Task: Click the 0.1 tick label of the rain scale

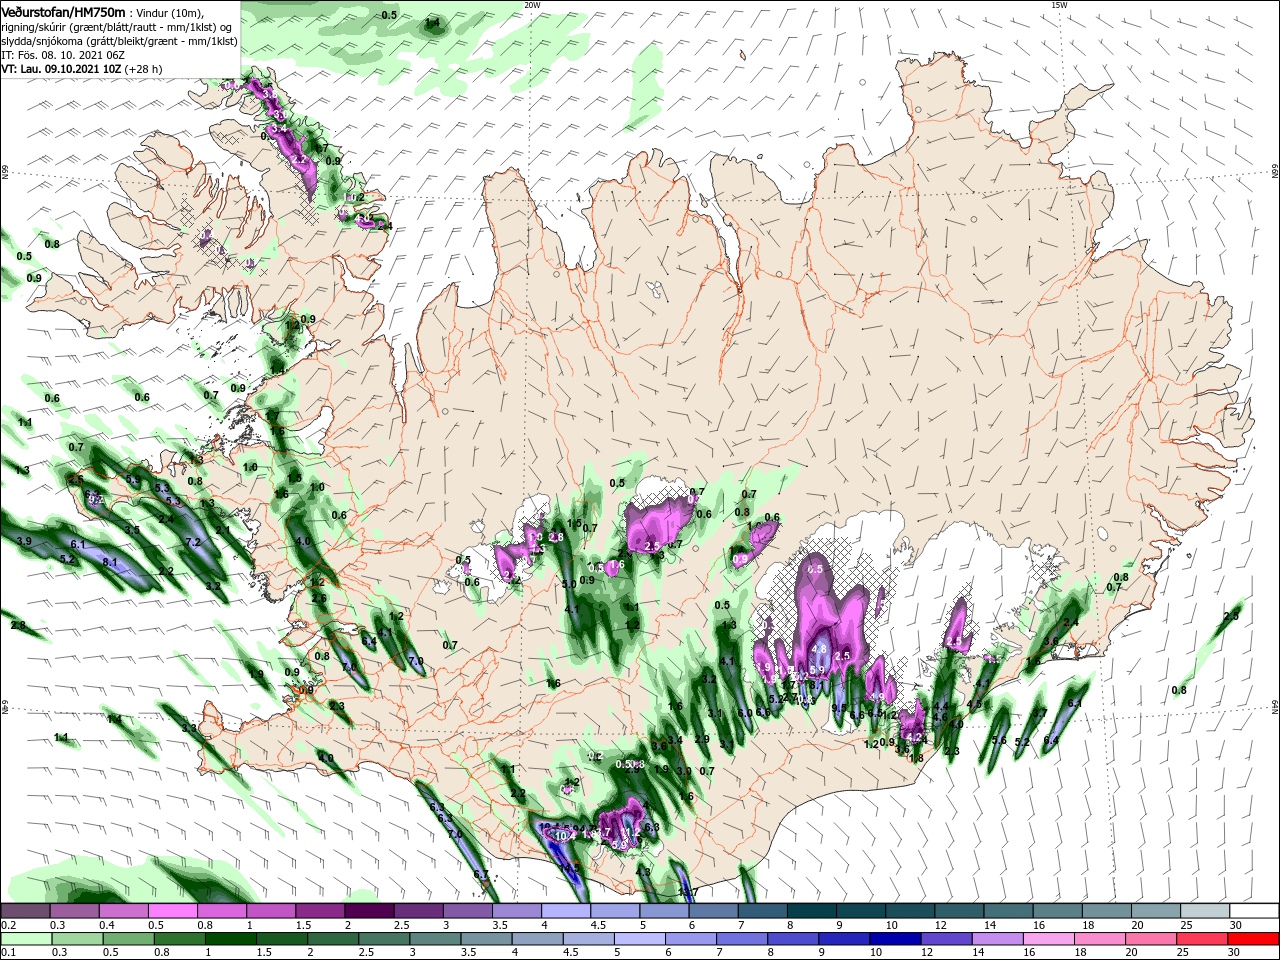Action: [9, 952]
